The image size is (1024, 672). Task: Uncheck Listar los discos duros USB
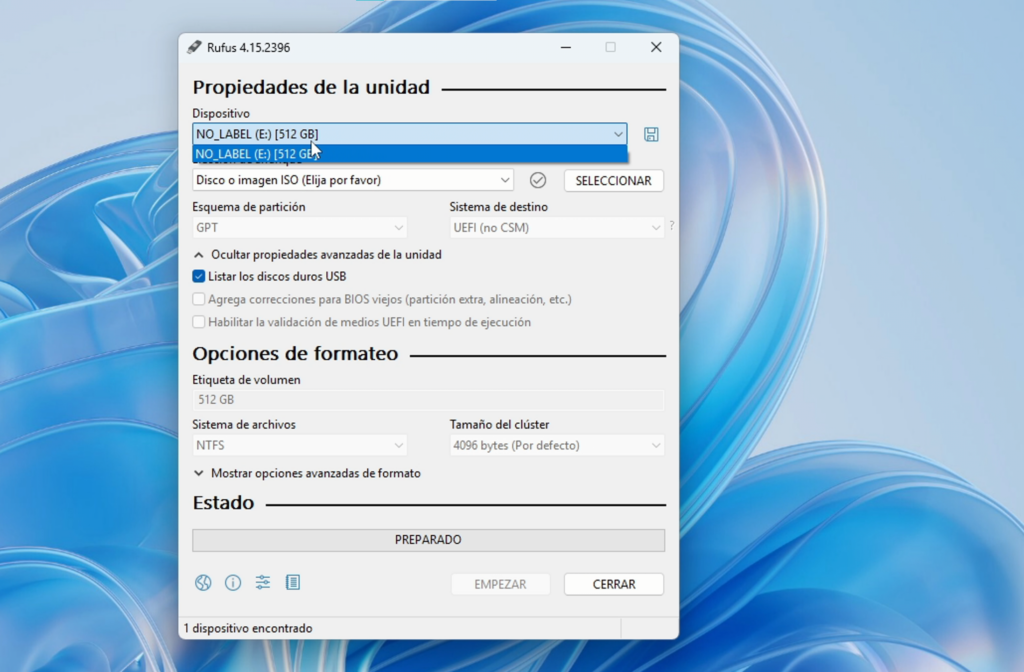tap(199, 276)
